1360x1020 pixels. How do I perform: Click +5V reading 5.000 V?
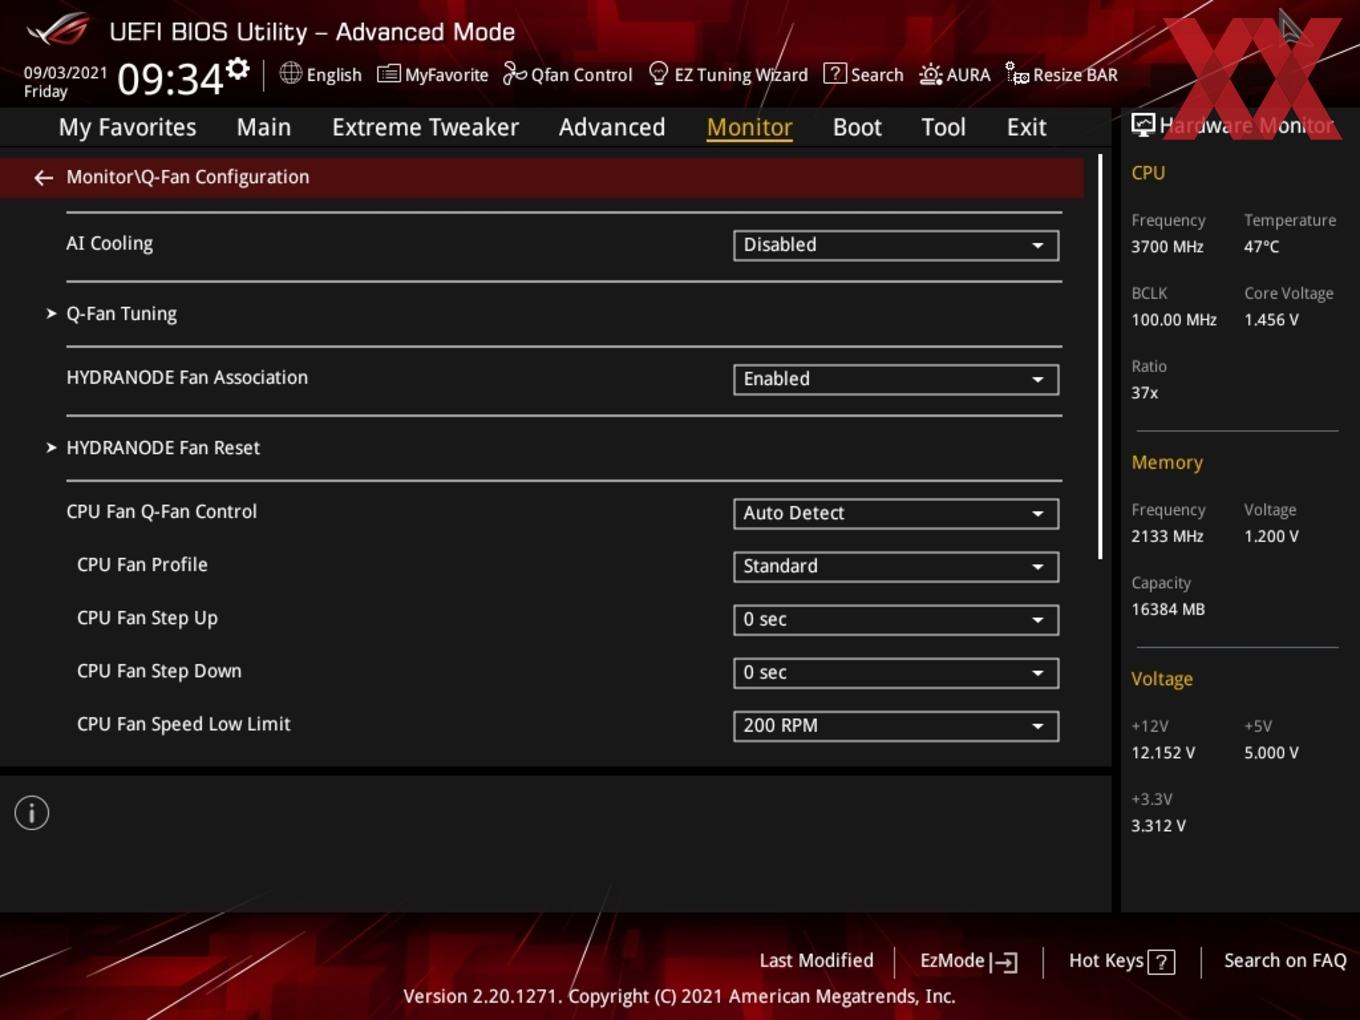[x=1271, y=753]
